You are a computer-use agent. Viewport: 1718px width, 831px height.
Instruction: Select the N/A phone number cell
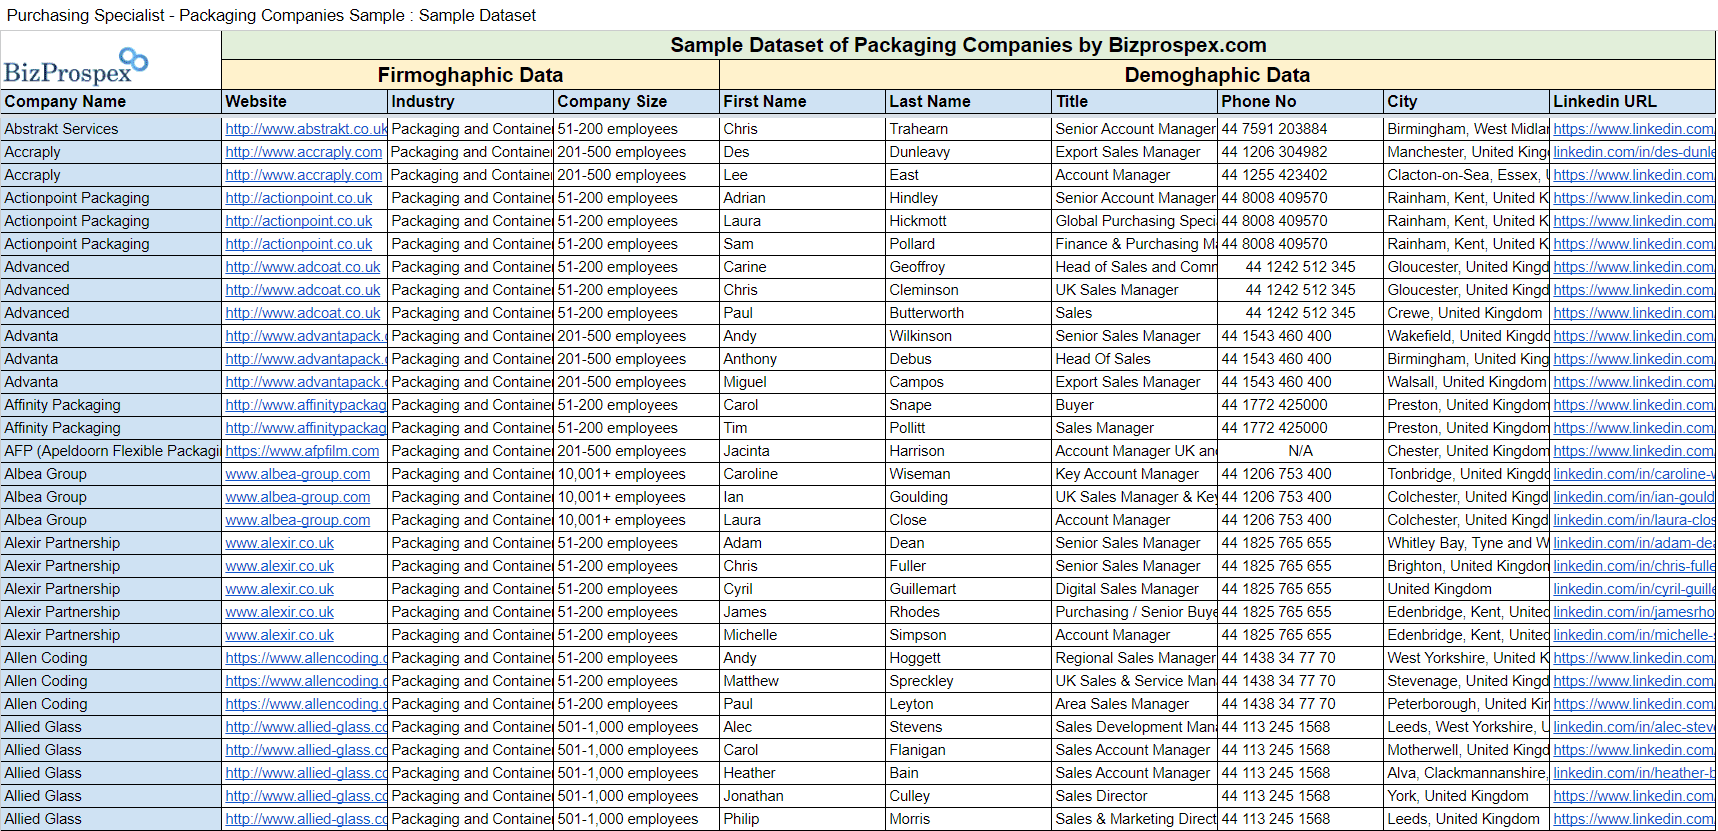(x=1300, y=451)
